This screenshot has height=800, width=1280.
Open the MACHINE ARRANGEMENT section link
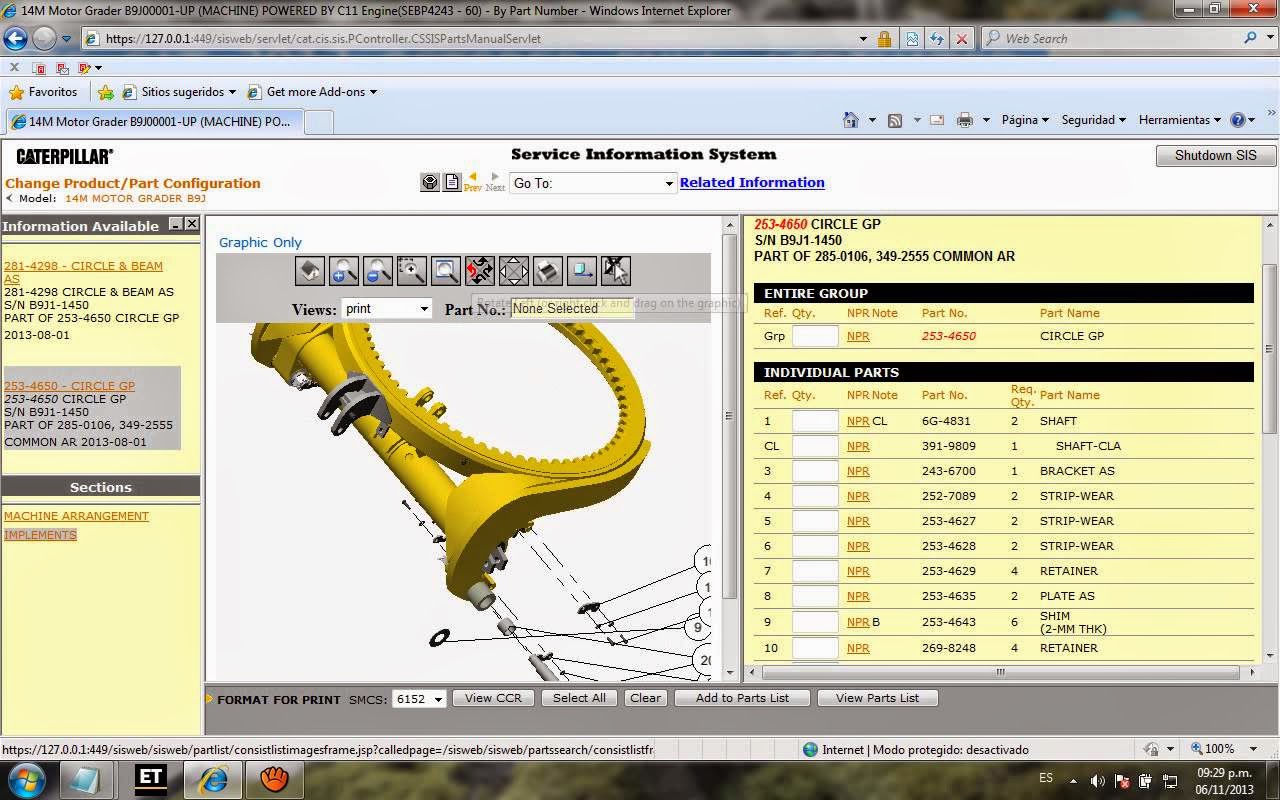pos(76,516)
